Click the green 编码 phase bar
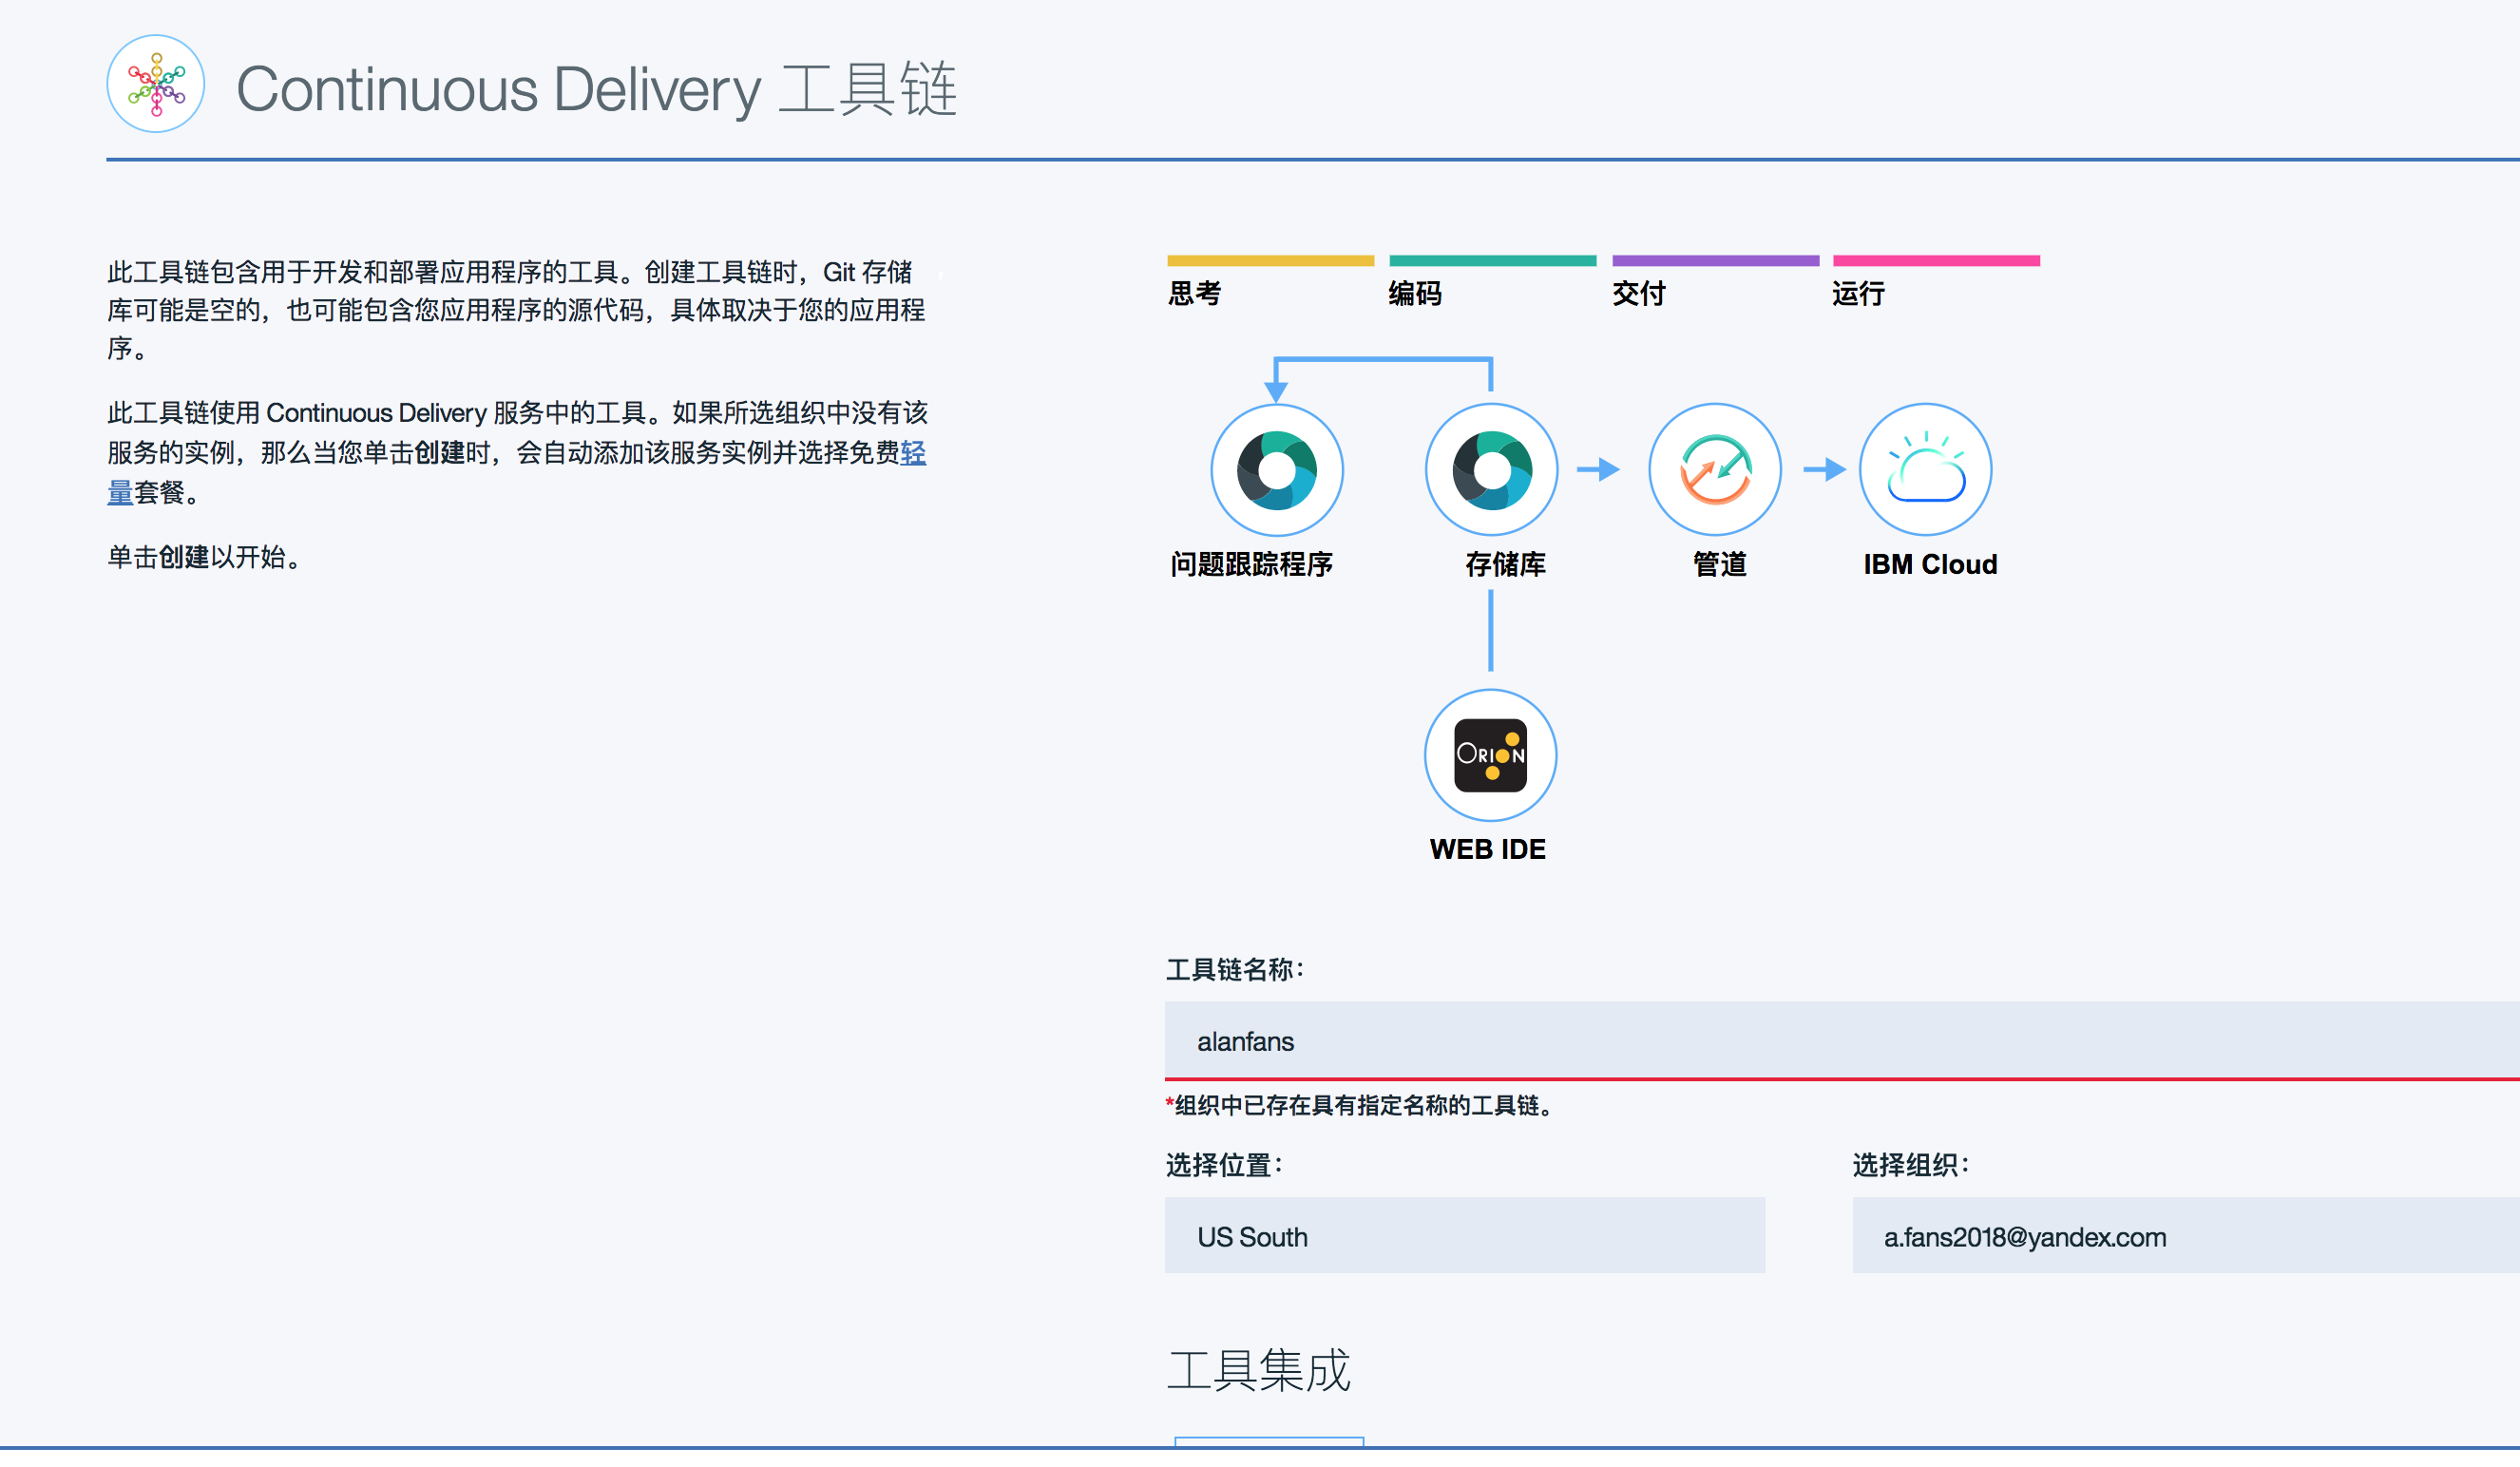The image size is (2520, 1467). click(x=1492, y=261)
